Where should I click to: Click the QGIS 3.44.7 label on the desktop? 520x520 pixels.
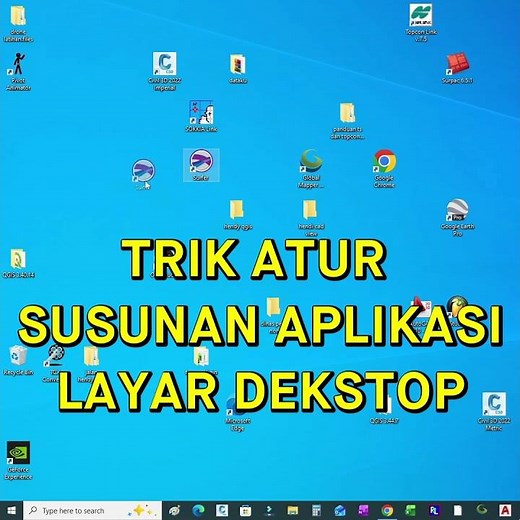pos(384,421)
